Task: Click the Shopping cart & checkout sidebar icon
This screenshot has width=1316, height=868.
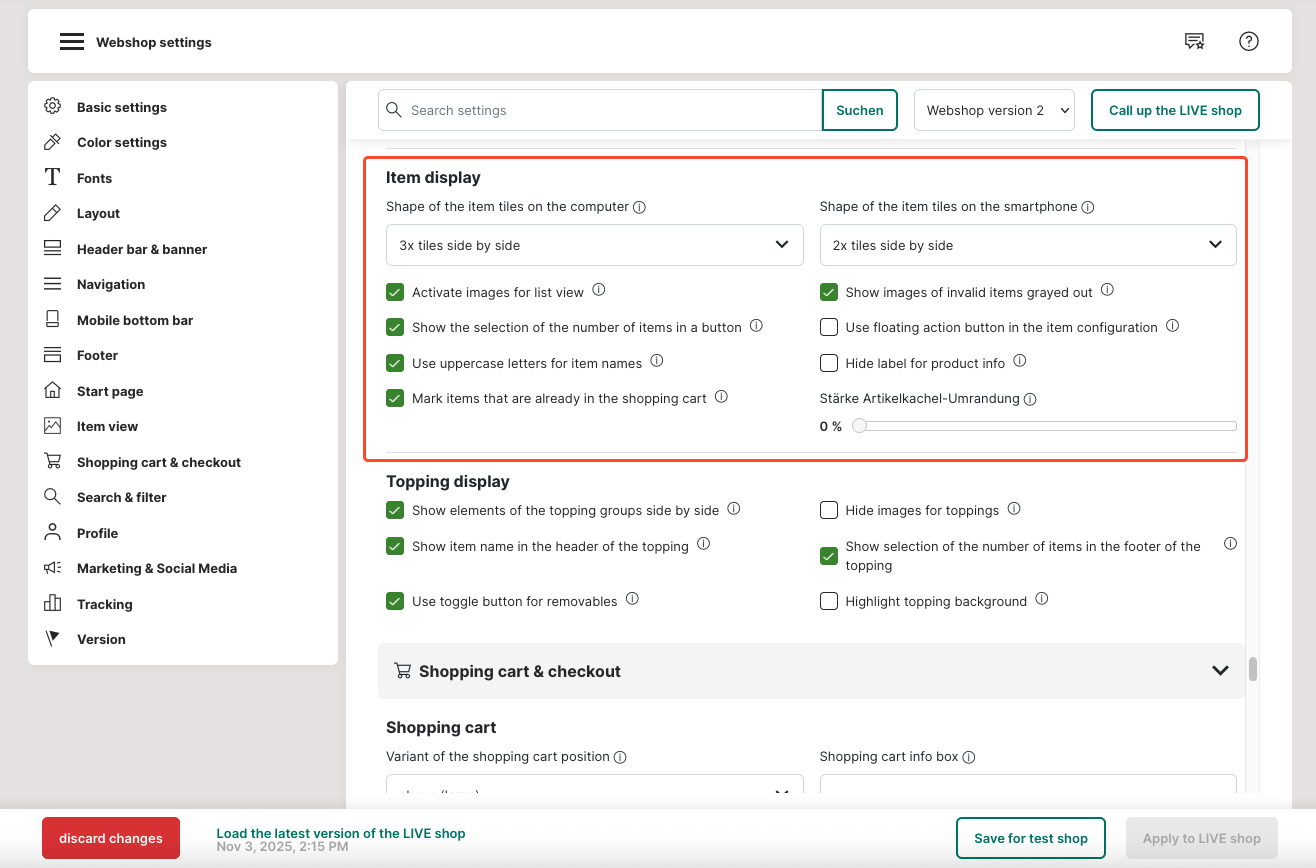Action: click(x=53, y=461)
